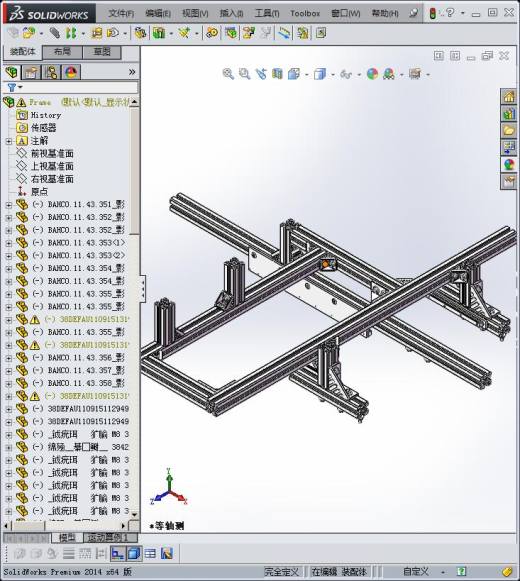Open the FeatureManager design tree tab
Screen dimensions: 520x581
11,72
